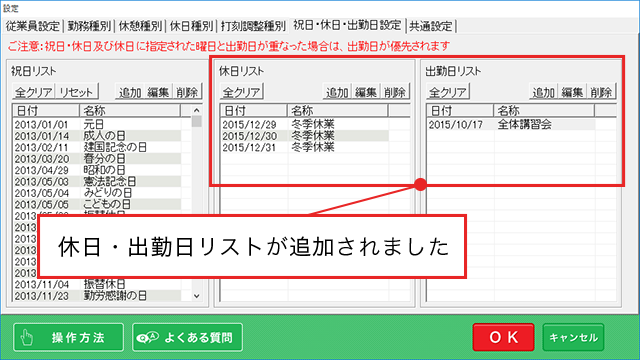Click 名称 column header in 祝日リスト

130,111
